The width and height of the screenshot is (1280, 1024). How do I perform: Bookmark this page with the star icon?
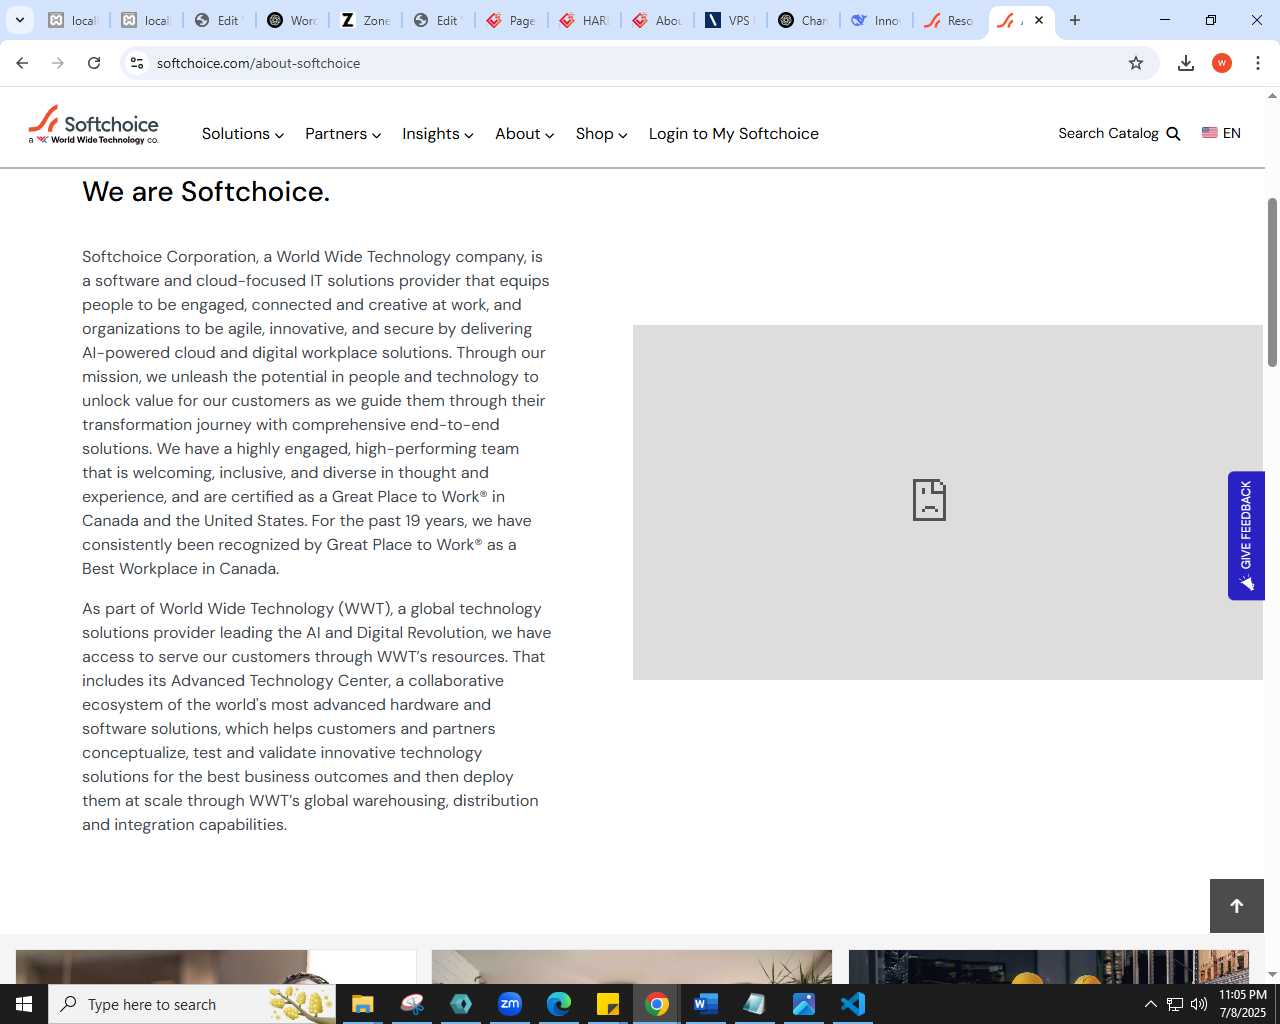click(x=1136, y=63)
